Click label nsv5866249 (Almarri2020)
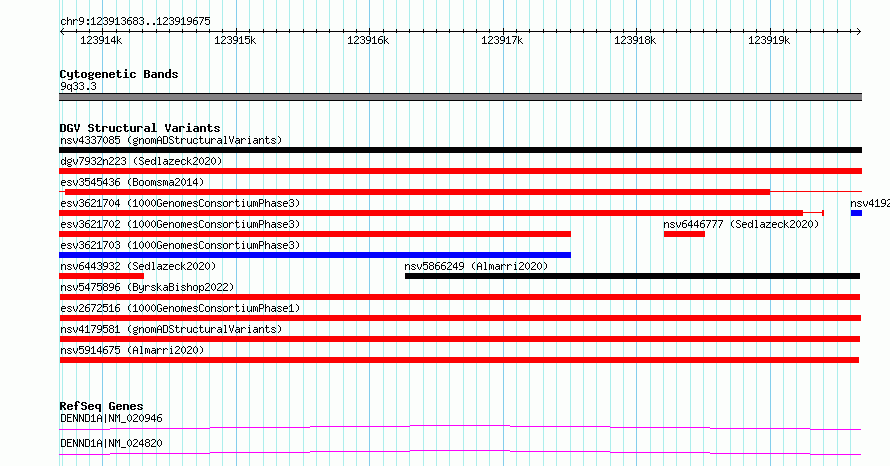This screenshot has width=890, height=466. tap(476, 266)
